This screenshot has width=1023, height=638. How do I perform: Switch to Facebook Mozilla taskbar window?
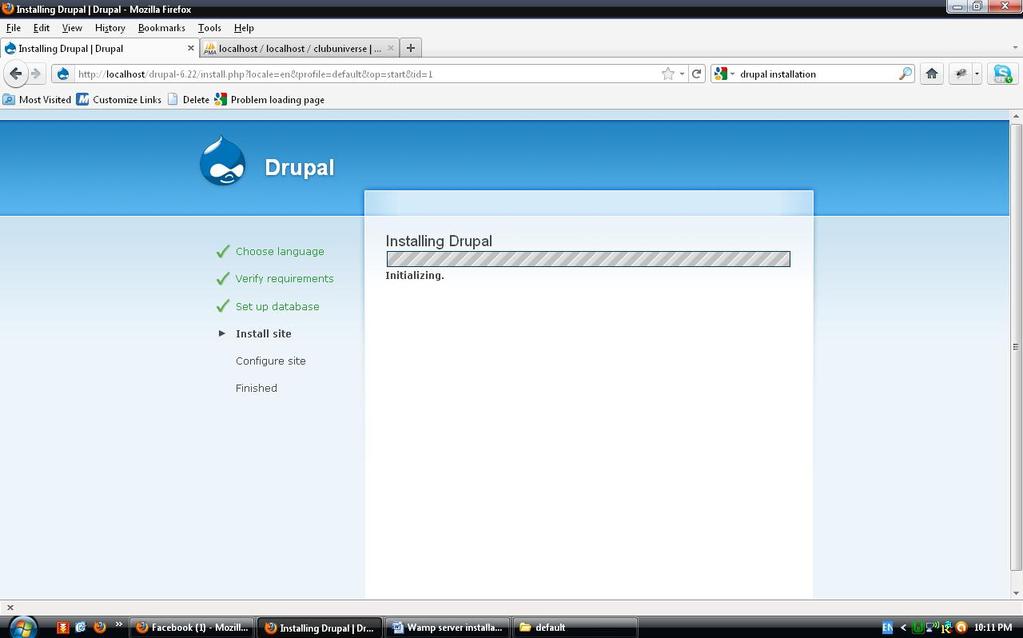(x=192, y=628)
